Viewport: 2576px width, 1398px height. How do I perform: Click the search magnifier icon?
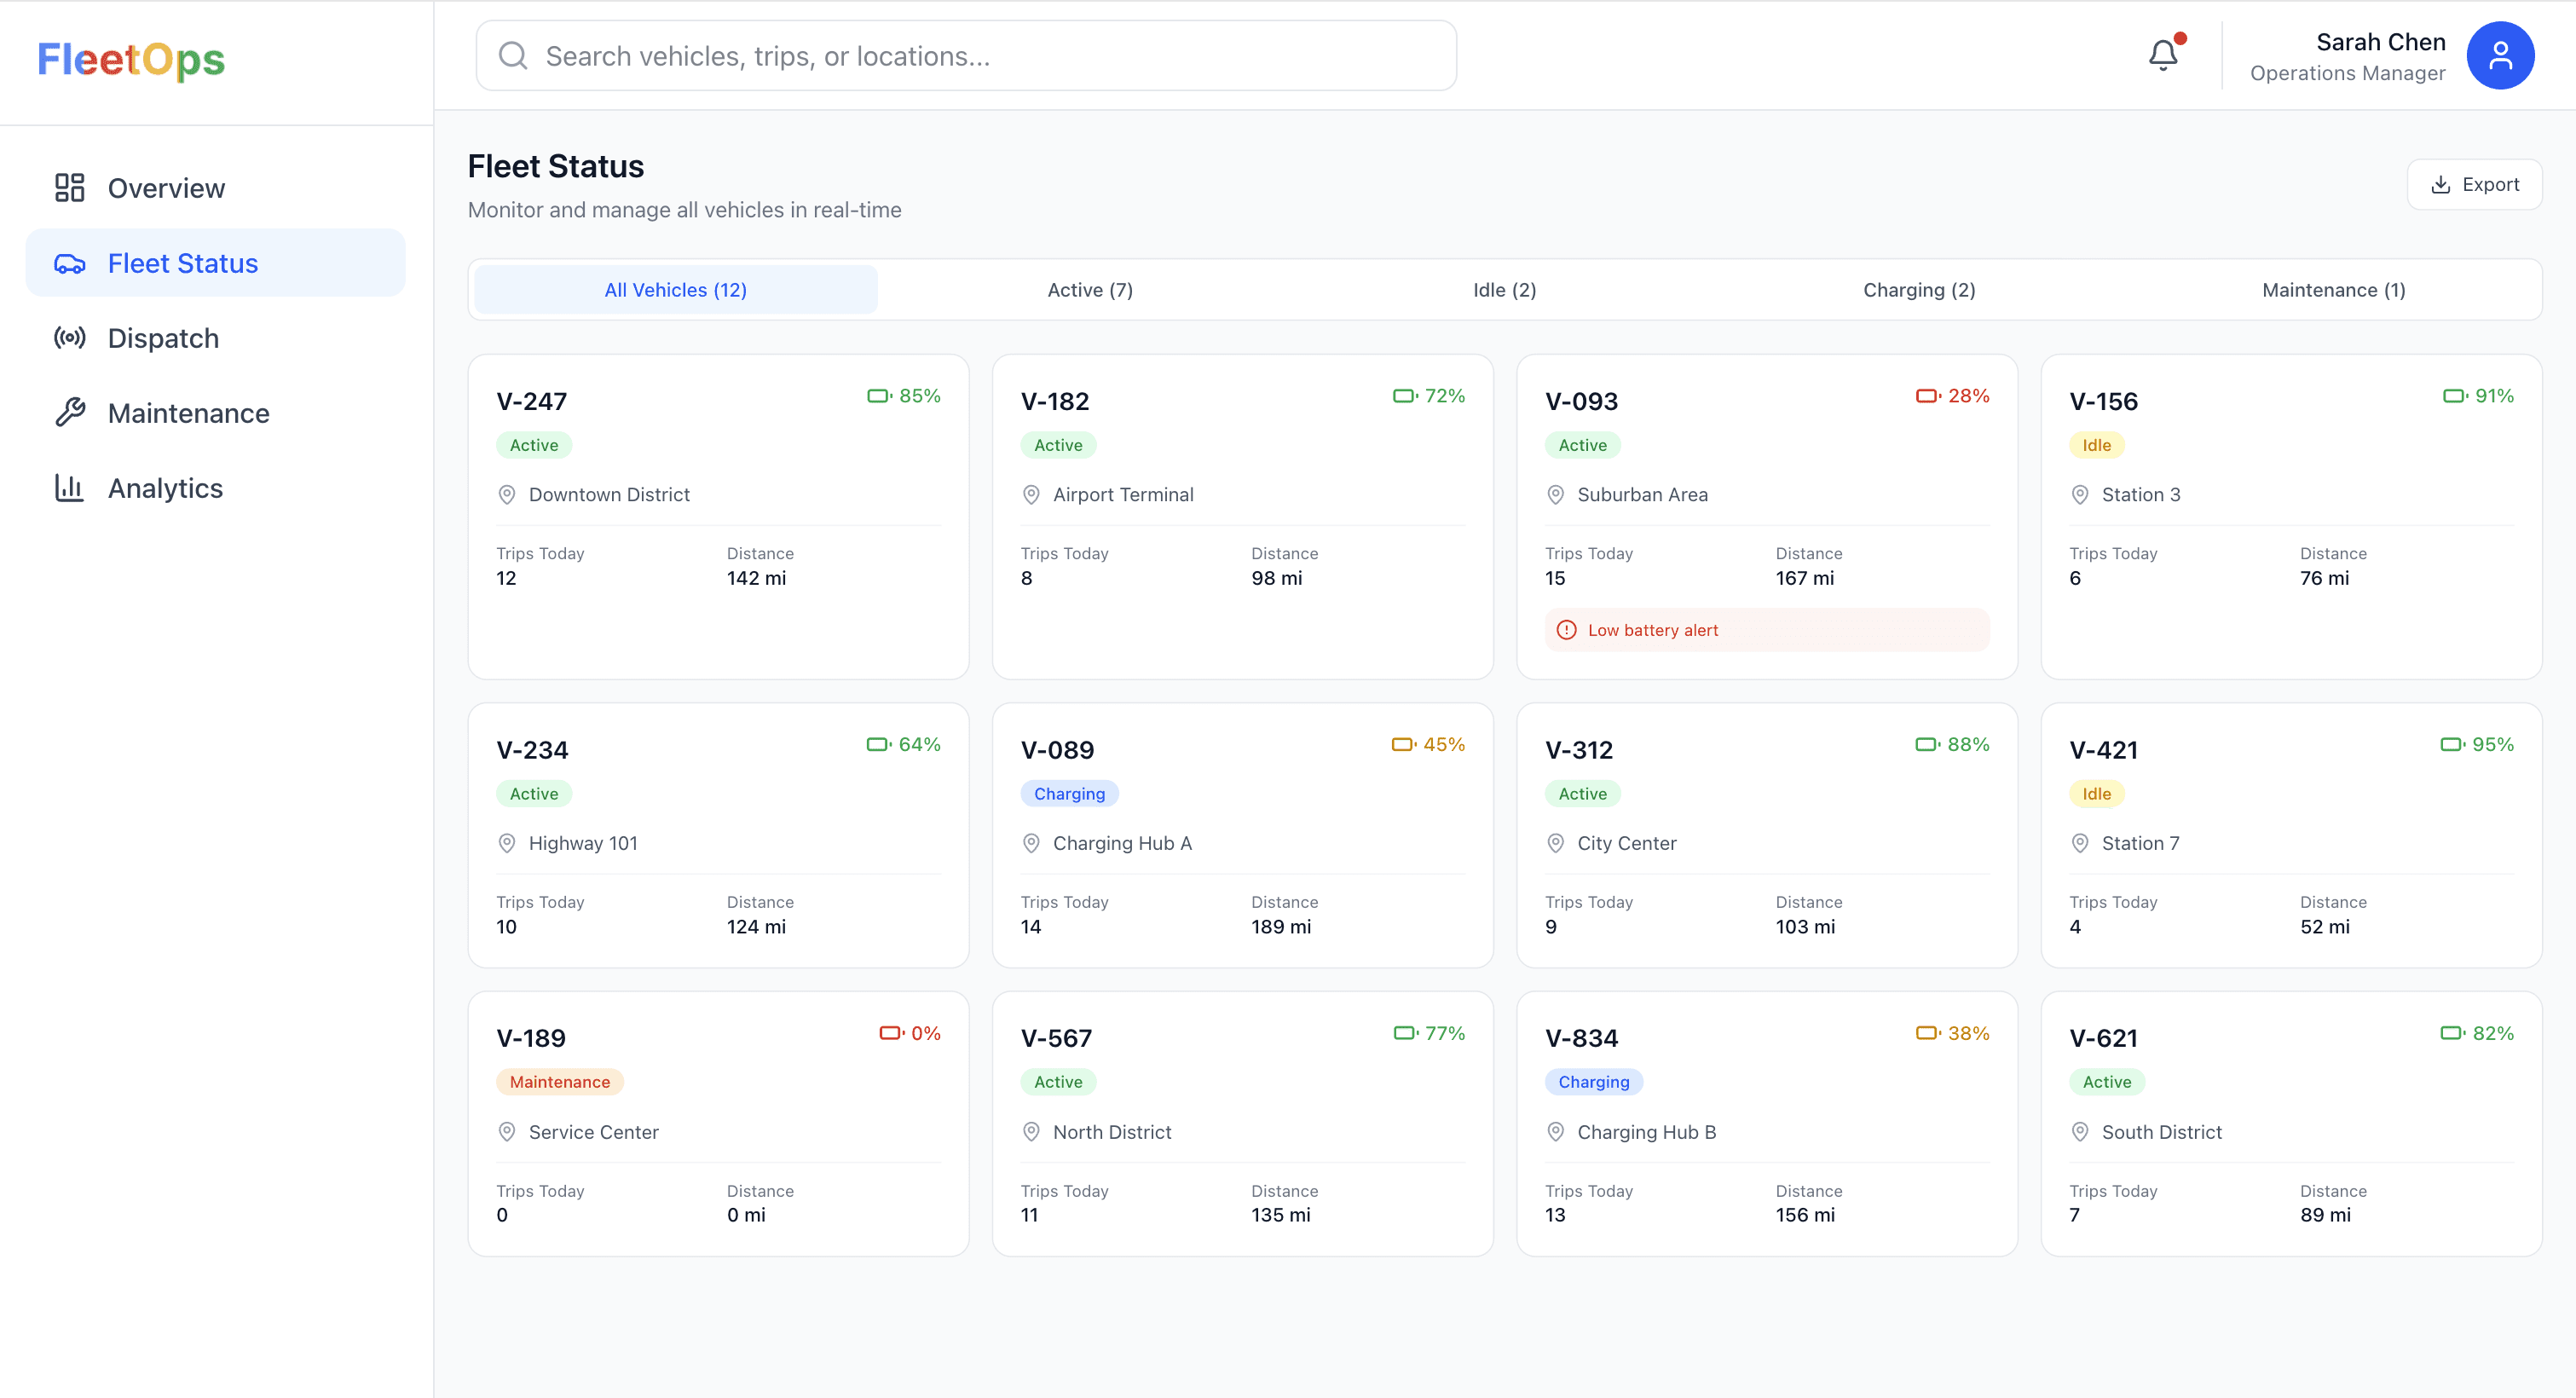(513, 55)
